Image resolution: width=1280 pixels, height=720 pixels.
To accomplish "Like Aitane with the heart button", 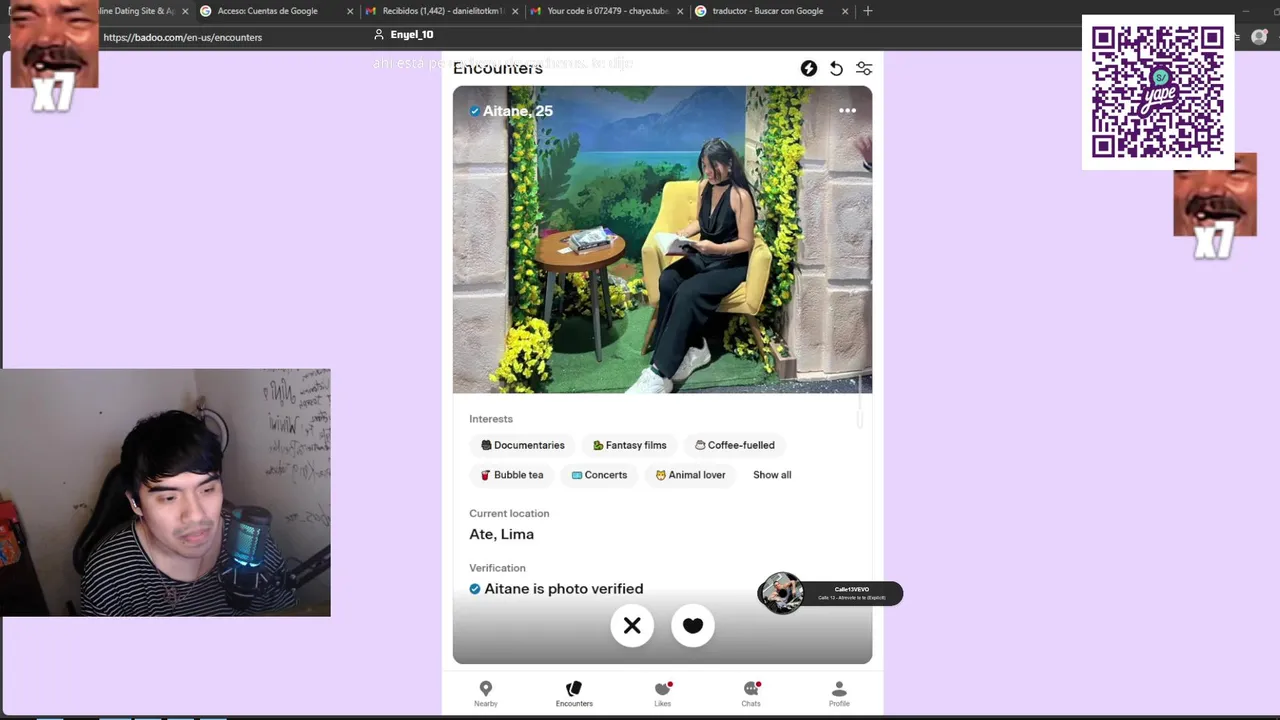I will (693, 626).
